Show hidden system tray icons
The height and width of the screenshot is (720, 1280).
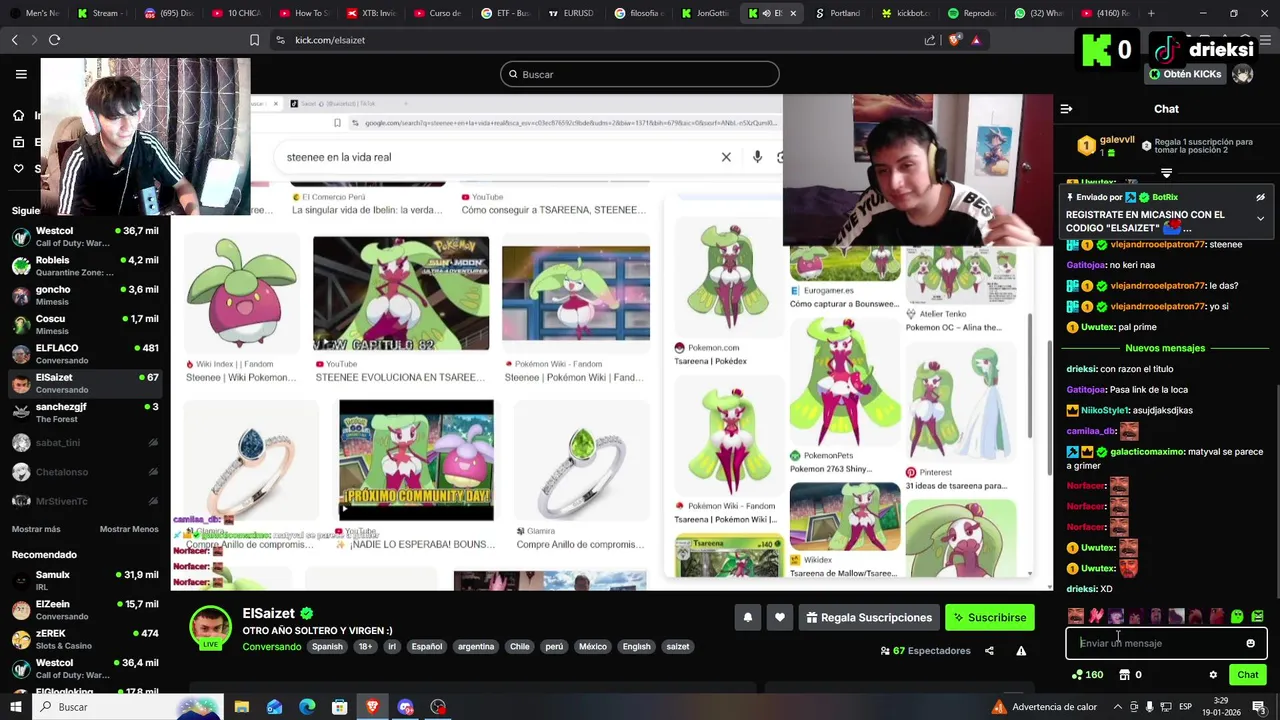(x=1117, y=707)
